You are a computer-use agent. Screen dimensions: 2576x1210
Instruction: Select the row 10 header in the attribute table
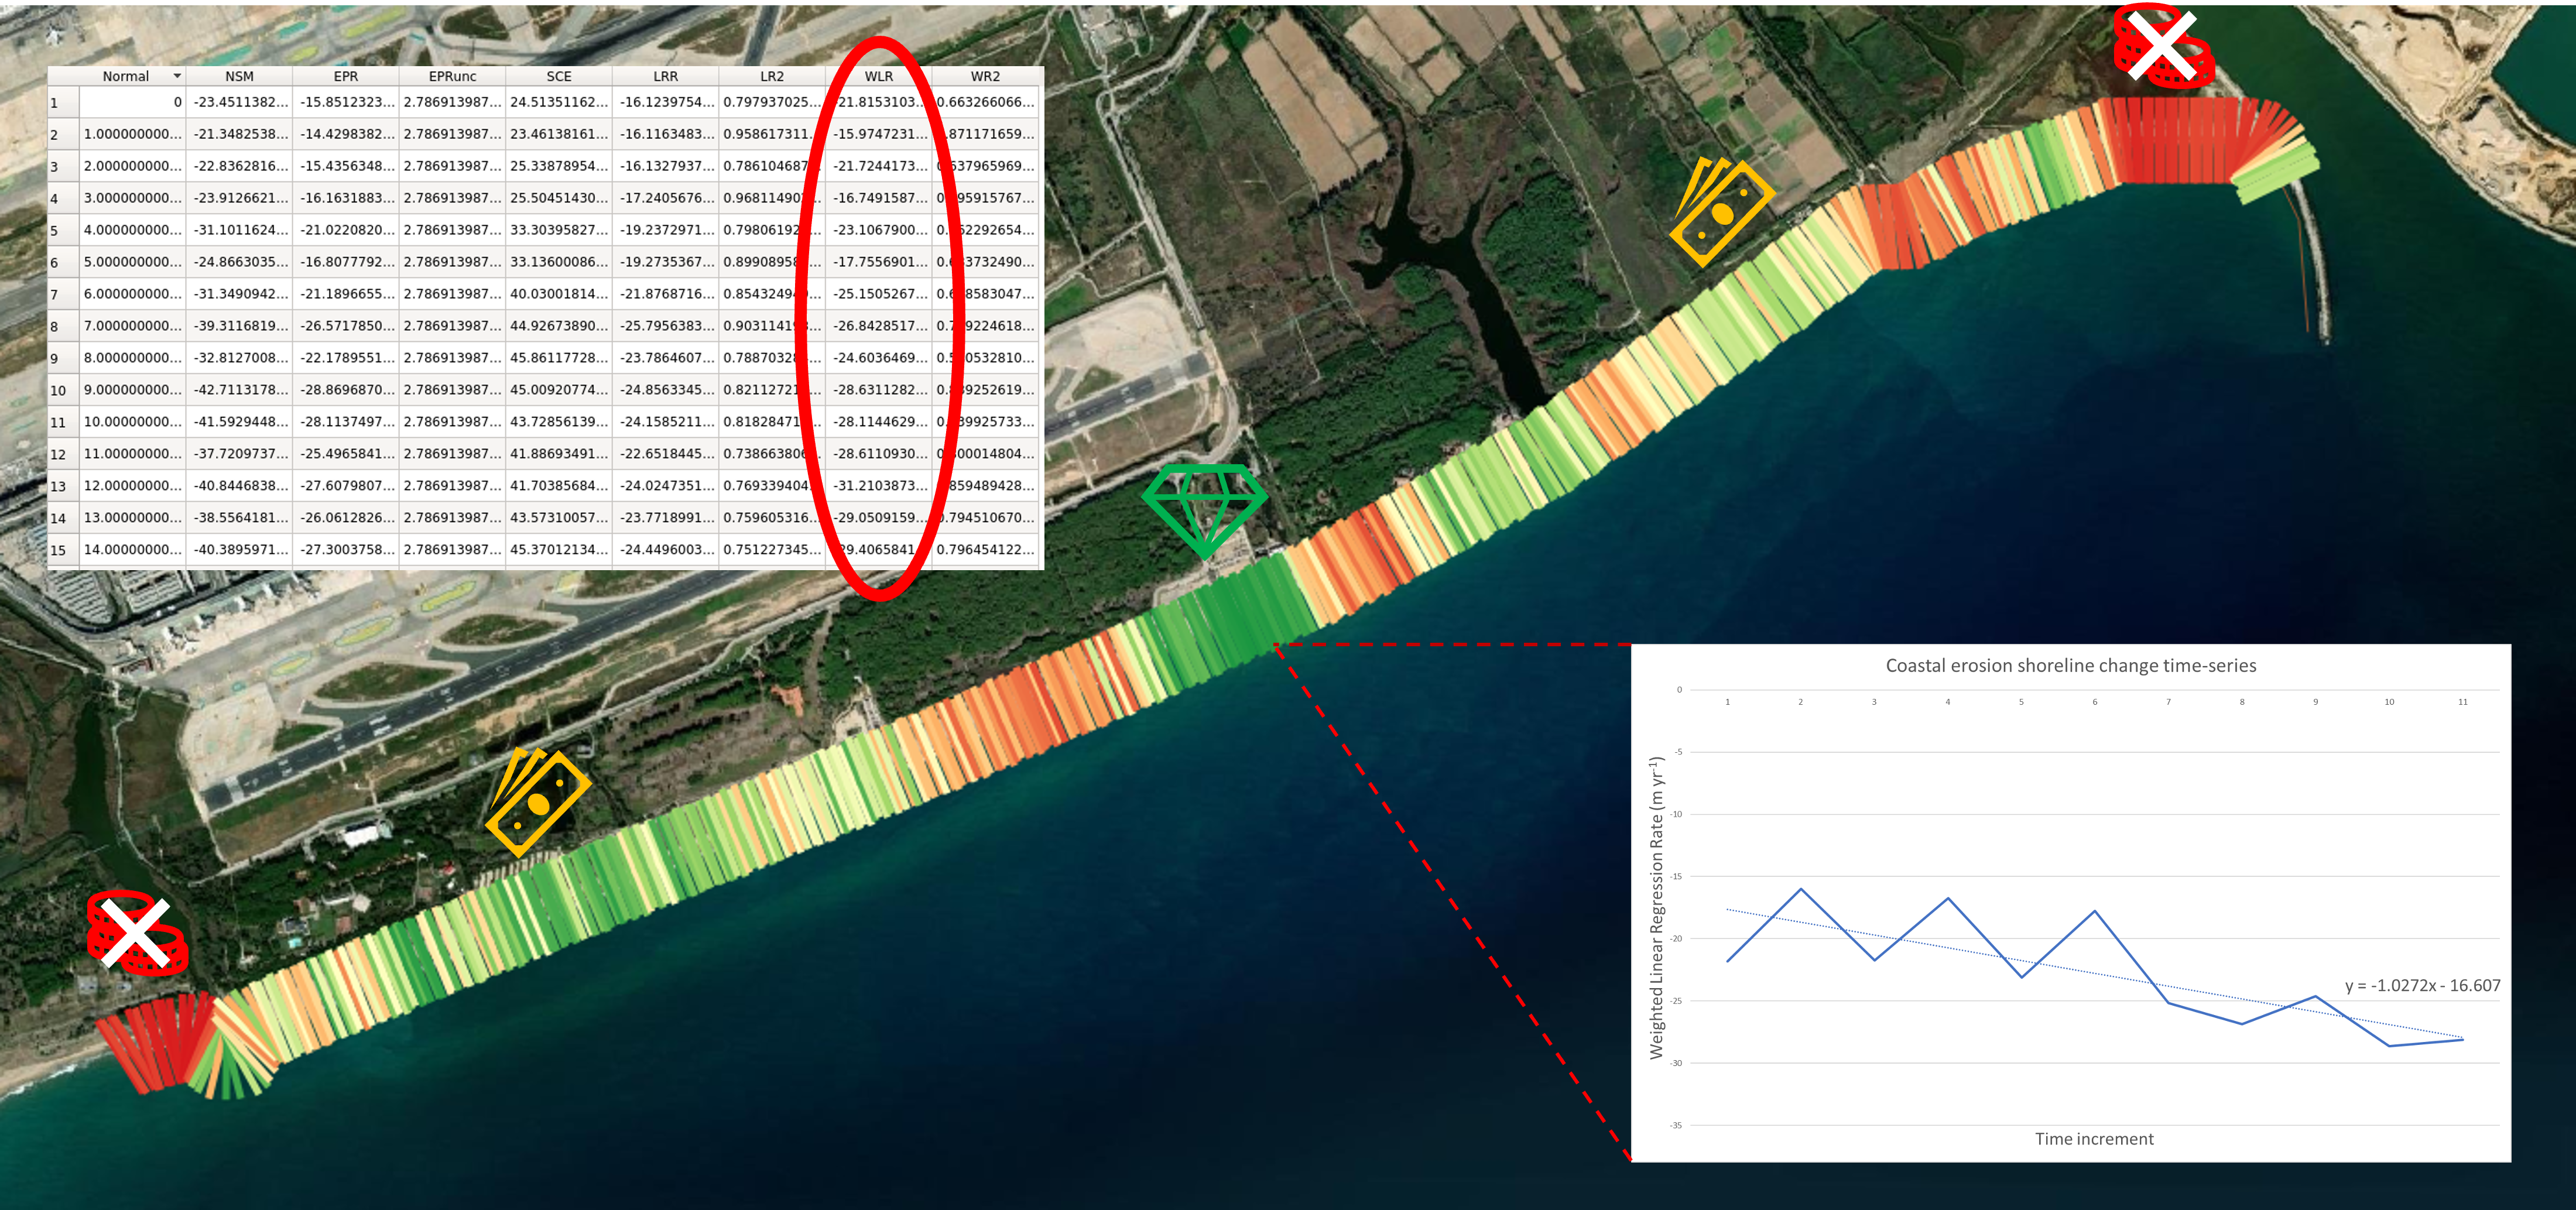tap(63, 390)
